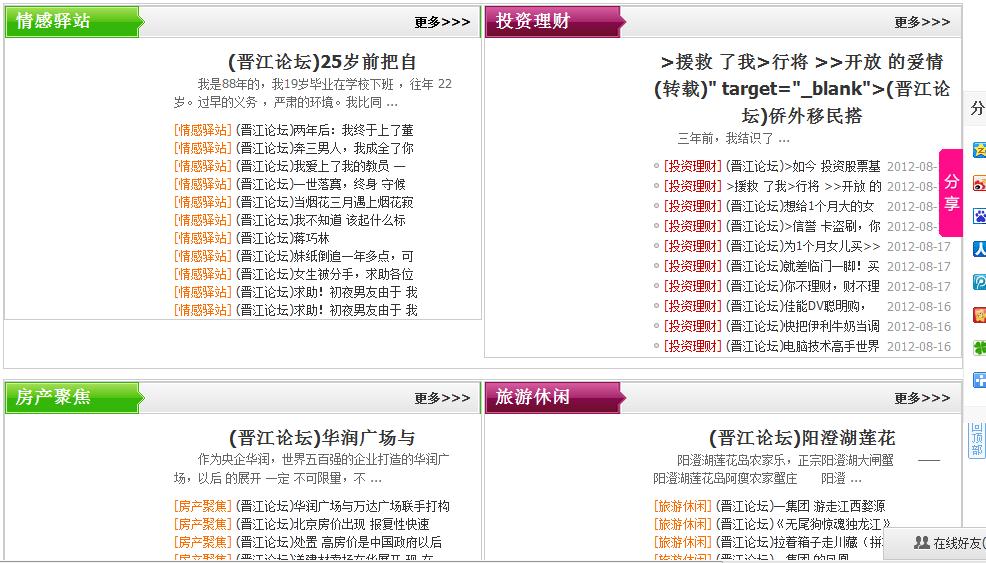Screen dimensions: 986x563
Task: Open post >信誉 卡盗刷，你
Action: click(x=803, y=226)
